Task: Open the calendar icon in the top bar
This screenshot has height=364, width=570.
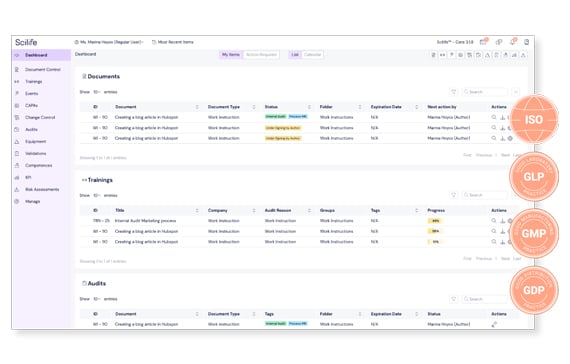Action: tap(483, 42)
